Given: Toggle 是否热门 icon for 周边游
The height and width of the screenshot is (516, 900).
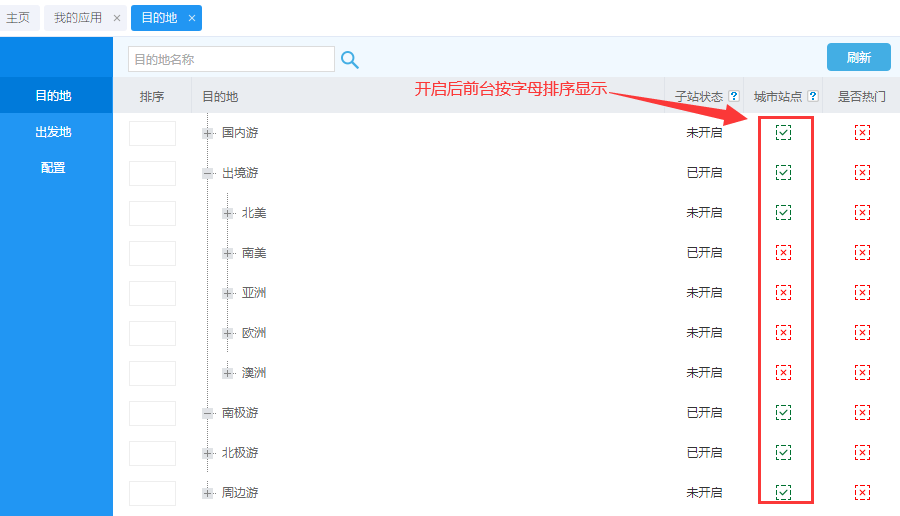Looking at the screenshot, I should point(862,493).
